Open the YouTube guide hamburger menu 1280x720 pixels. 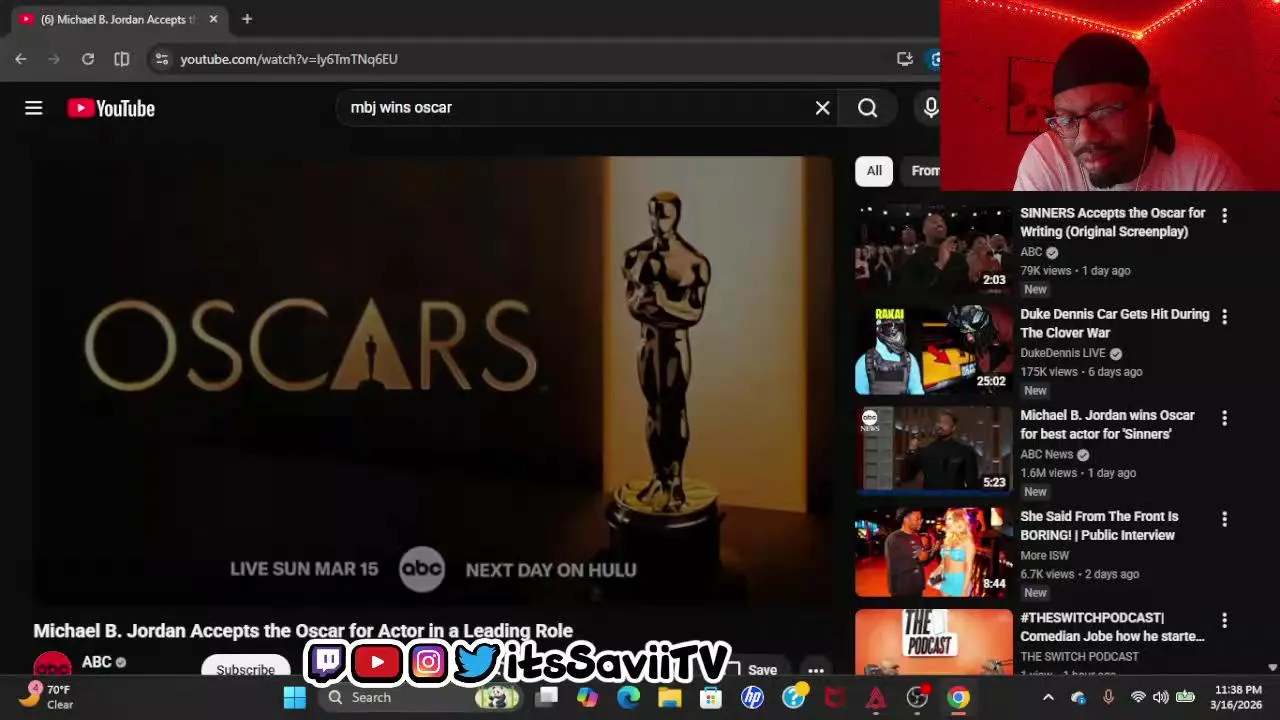tap(34, 108)
